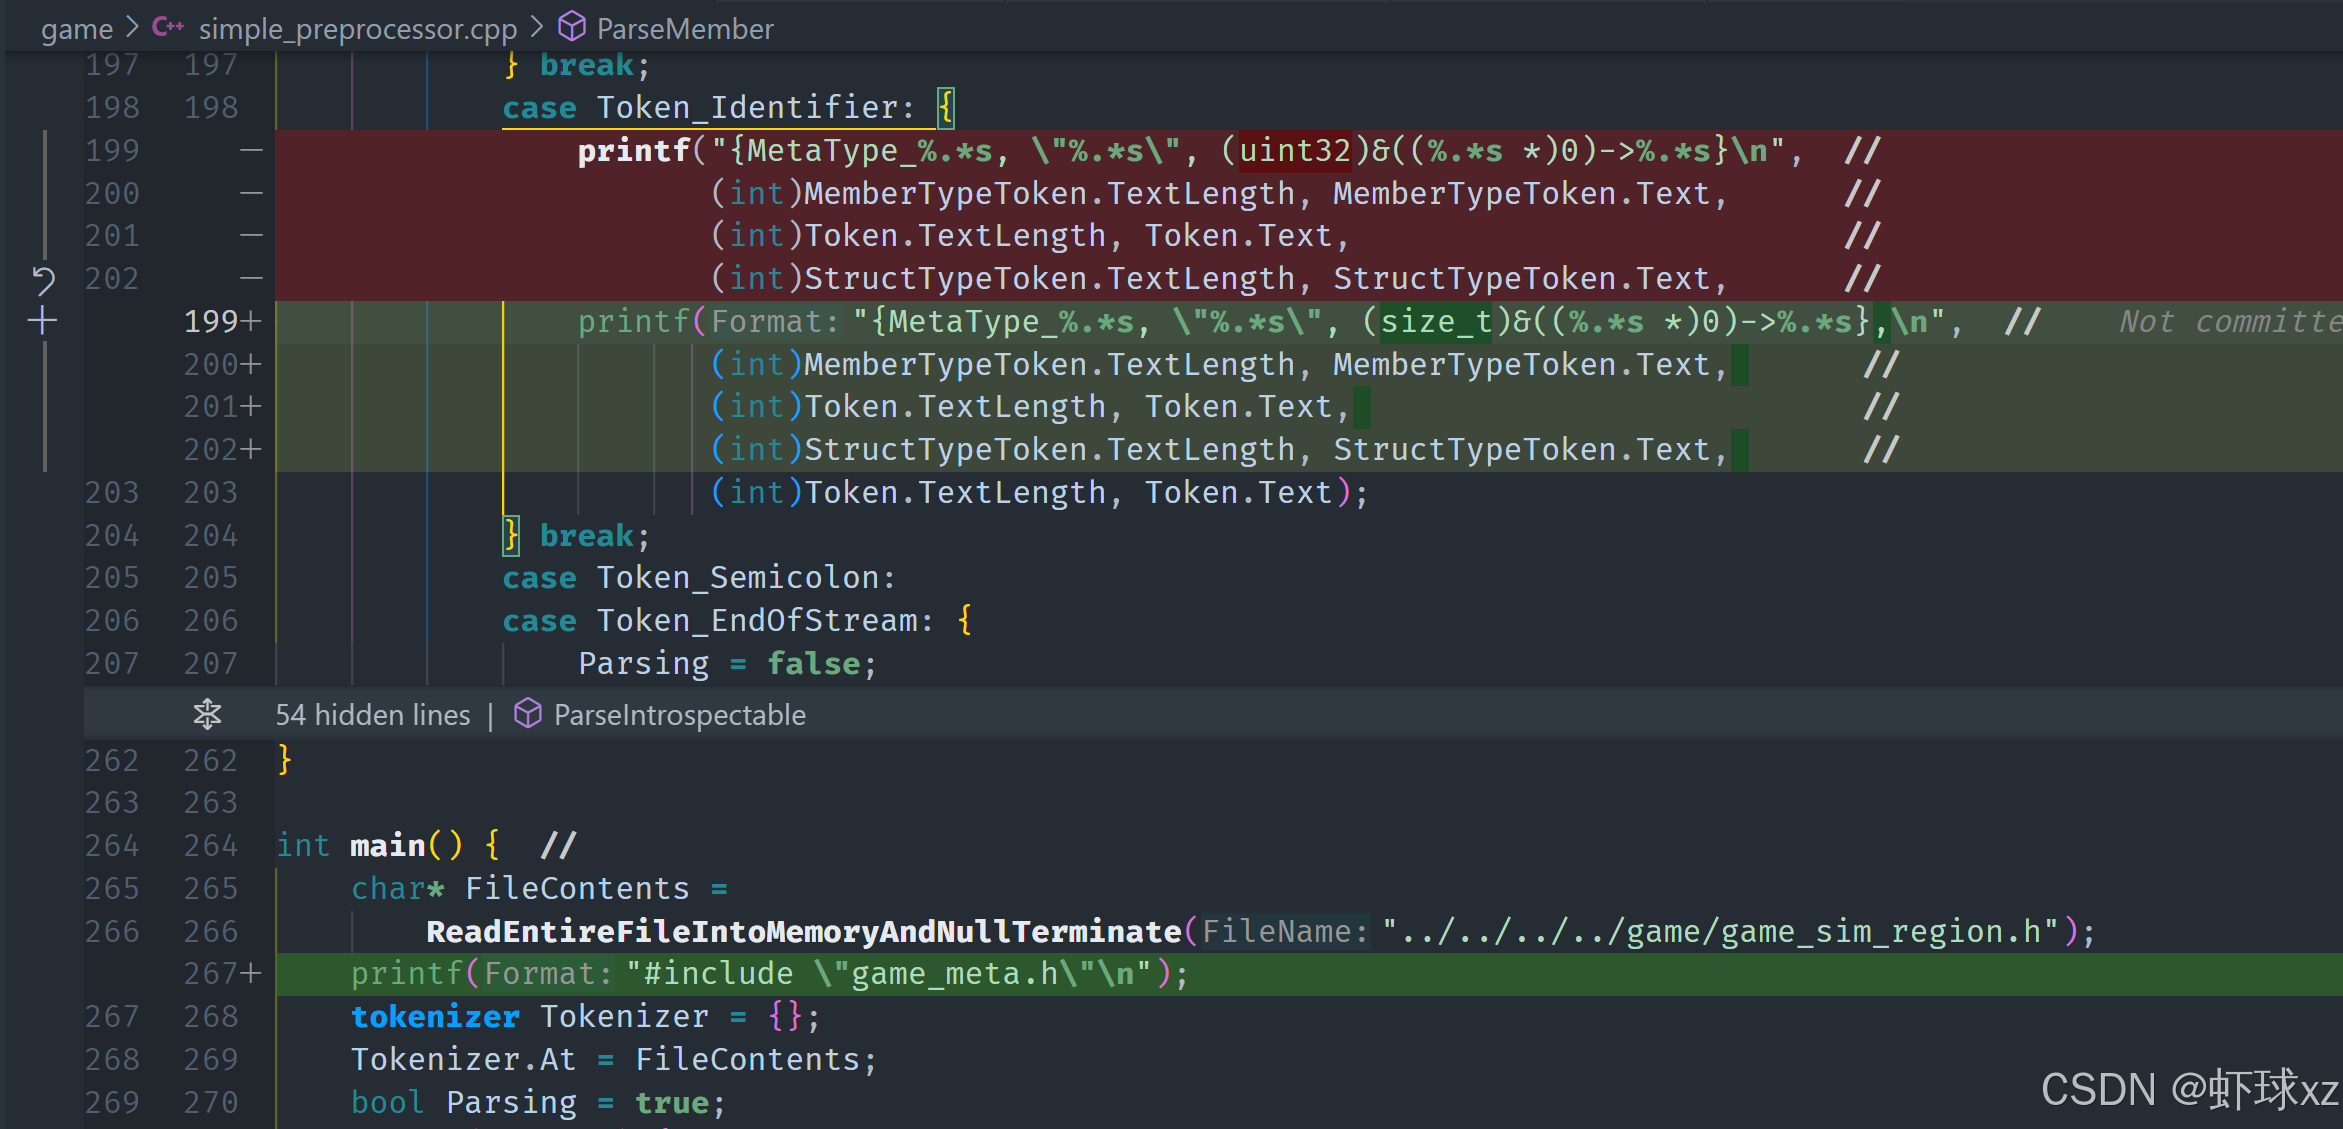Click the Not committed blame annotation
The image size is (2343, 1129).
coord(2228,322)
